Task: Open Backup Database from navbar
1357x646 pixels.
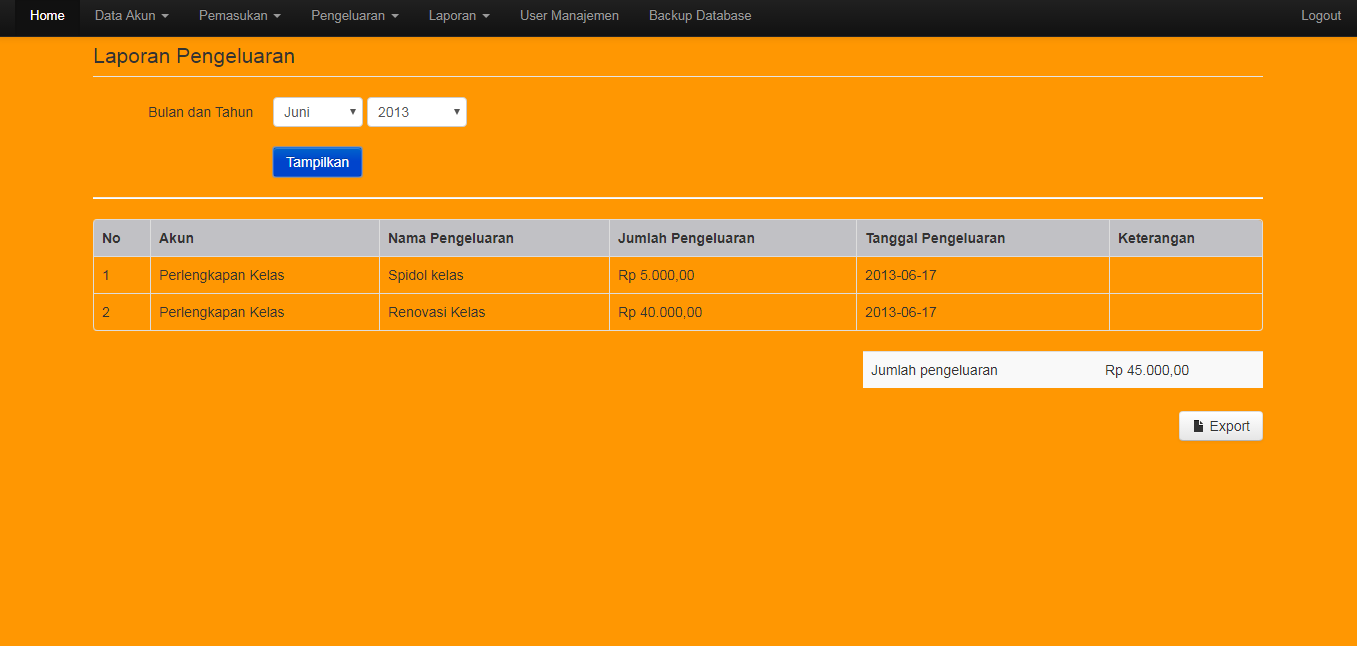Action: tap(700, 16)
